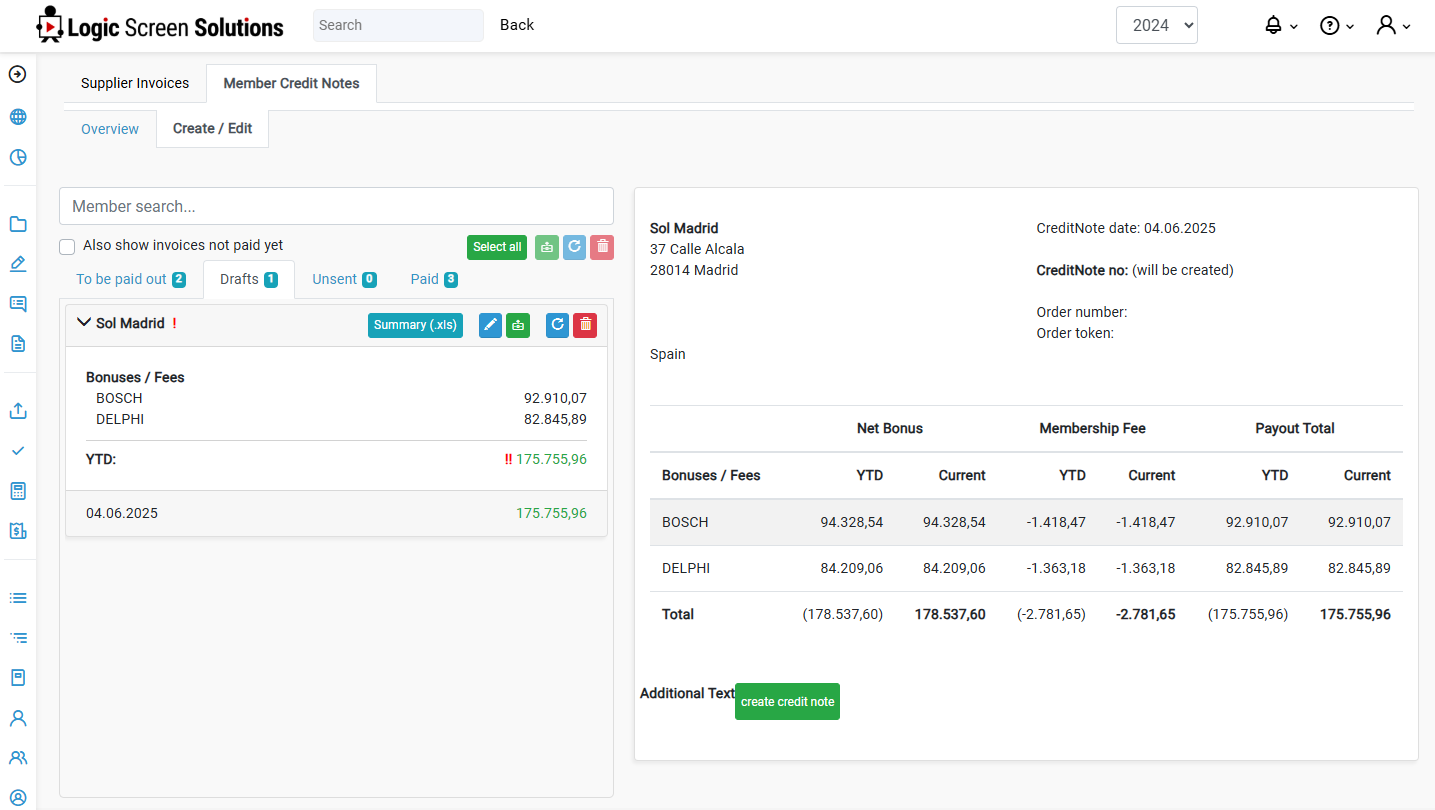The width and height of the screenshot is (1435, 810).
Task: Click the faded payout icon beside Select all
Action: click(x=547, y=247)
